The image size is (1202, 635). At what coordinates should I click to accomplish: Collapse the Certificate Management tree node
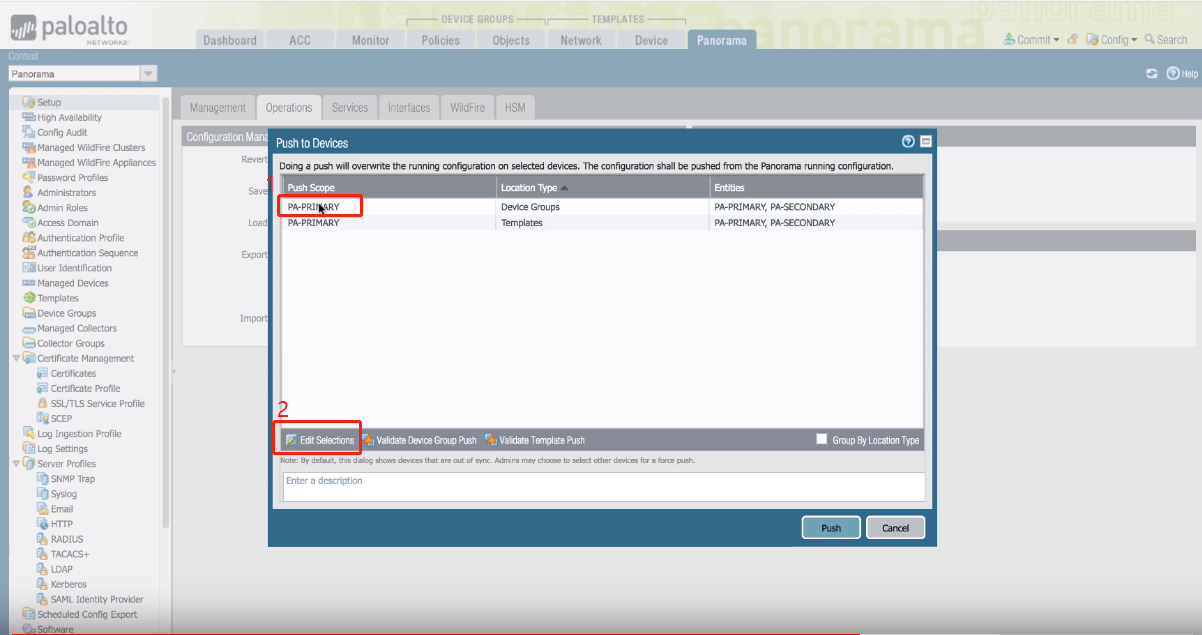click(x=16, y=358)
